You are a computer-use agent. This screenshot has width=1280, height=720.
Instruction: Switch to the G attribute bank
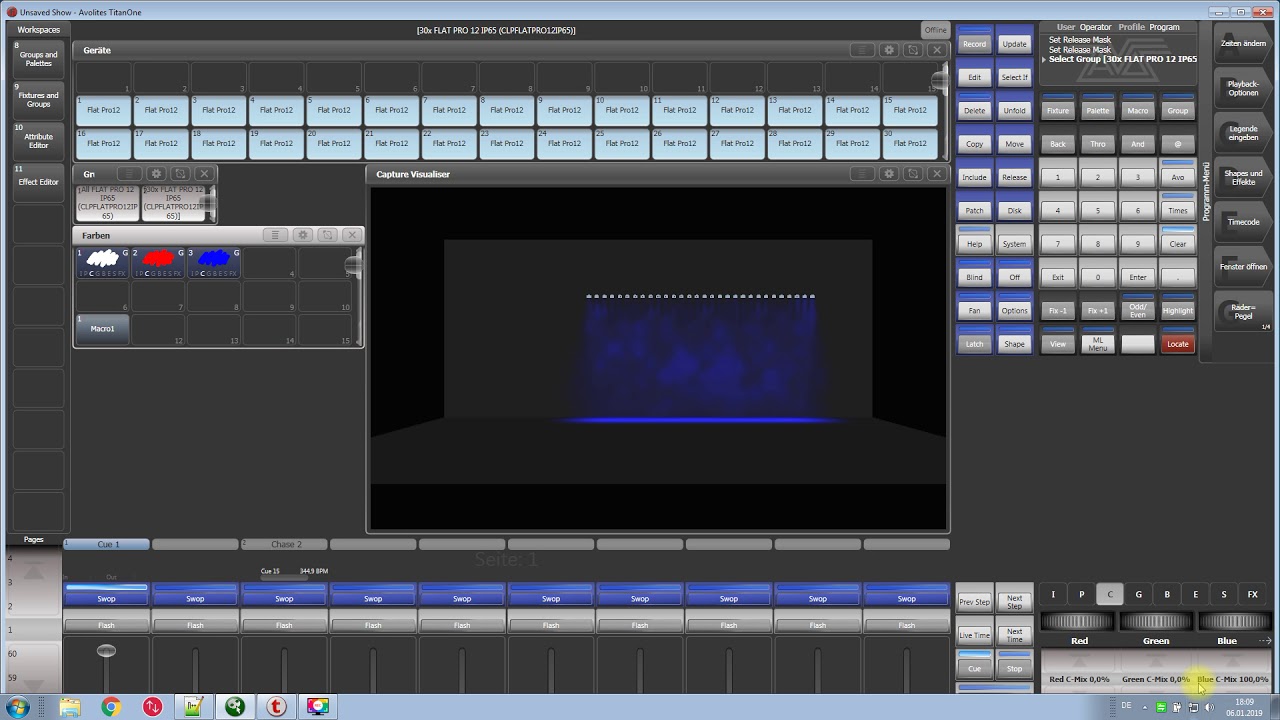pos(1138,594)
